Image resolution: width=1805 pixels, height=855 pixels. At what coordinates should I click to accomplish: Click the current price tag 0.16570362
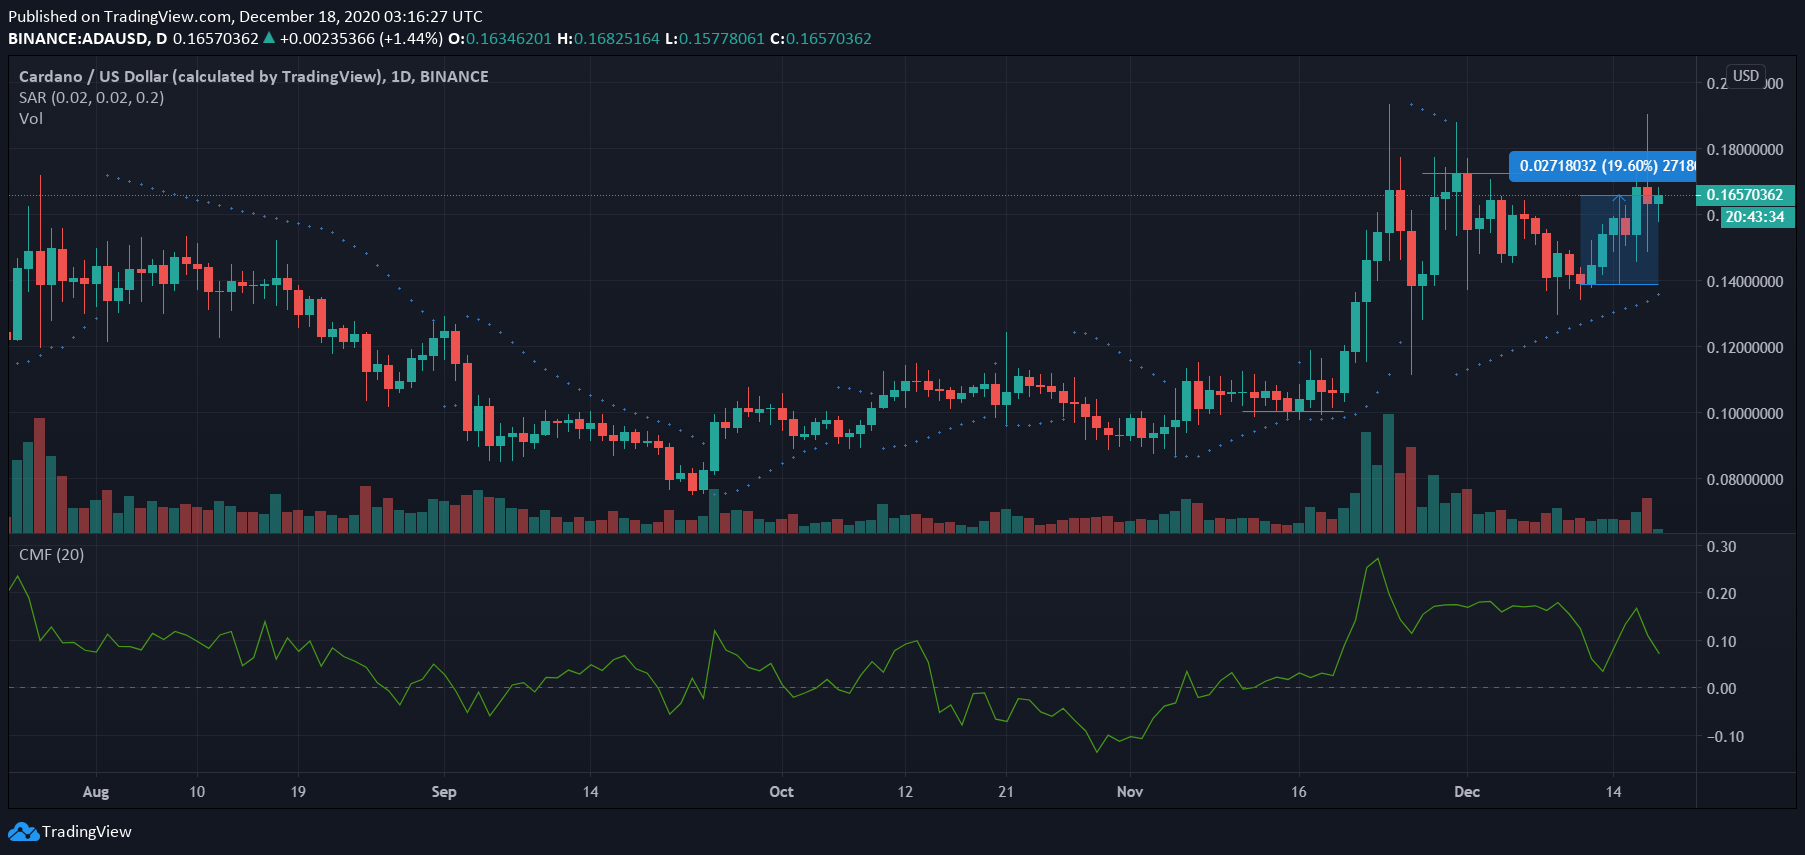click(x=1746, y=195)
